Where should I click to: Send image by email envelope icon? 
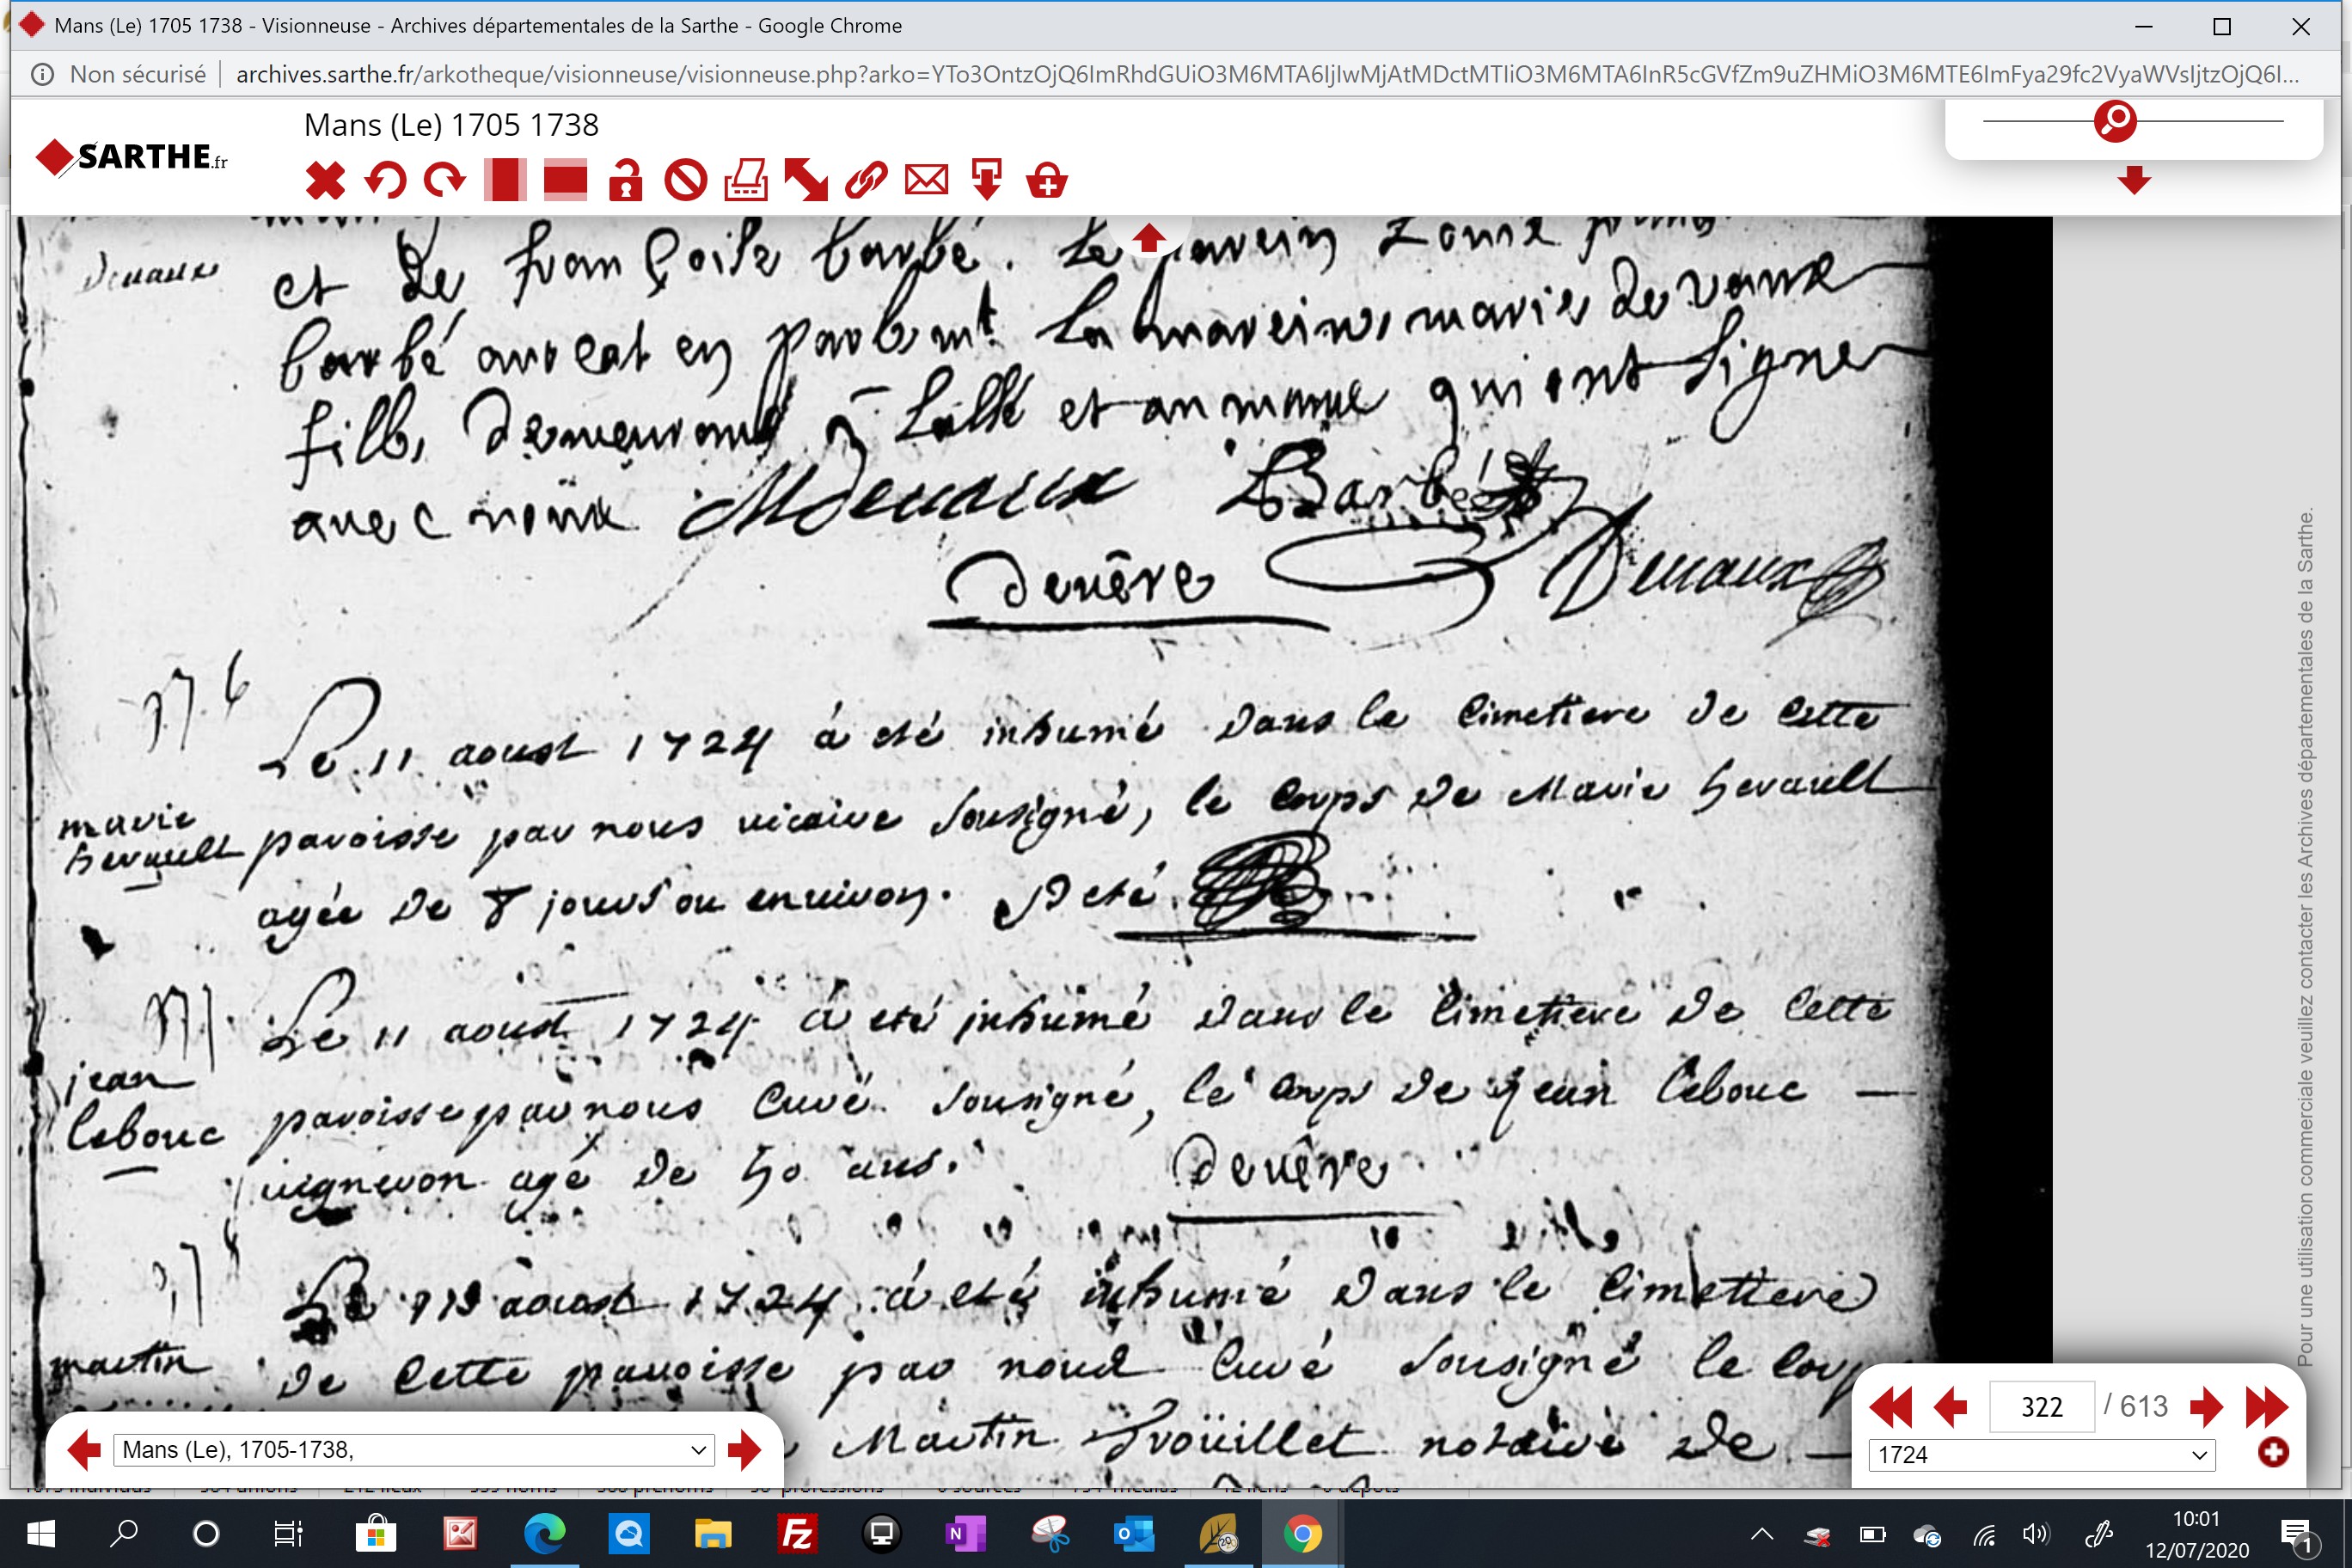[x=926, y=181]
